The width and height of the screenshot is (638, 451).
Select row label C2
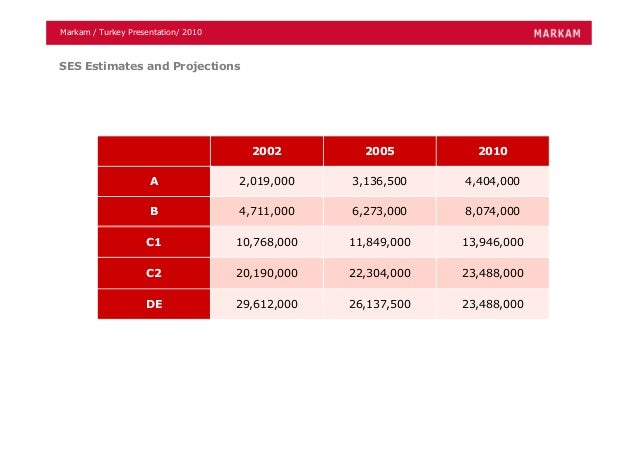point(154,273)
